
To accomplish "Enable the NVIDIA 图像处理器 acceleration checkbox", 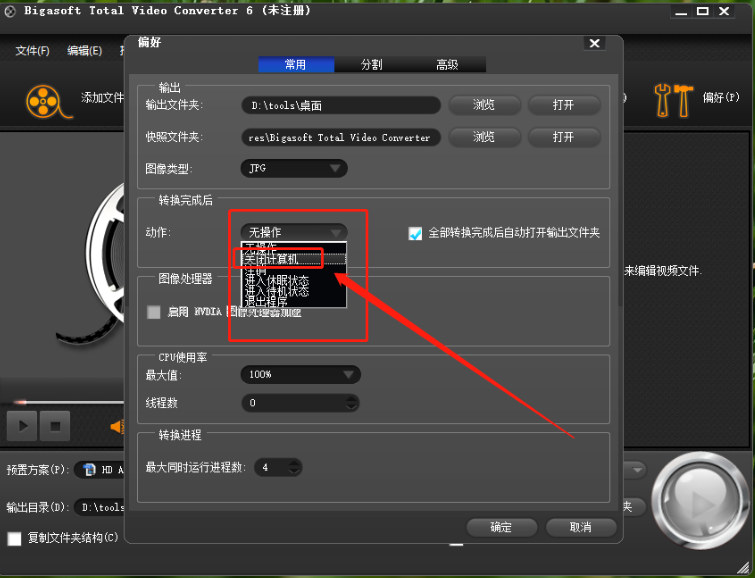I will click(154, 312).
